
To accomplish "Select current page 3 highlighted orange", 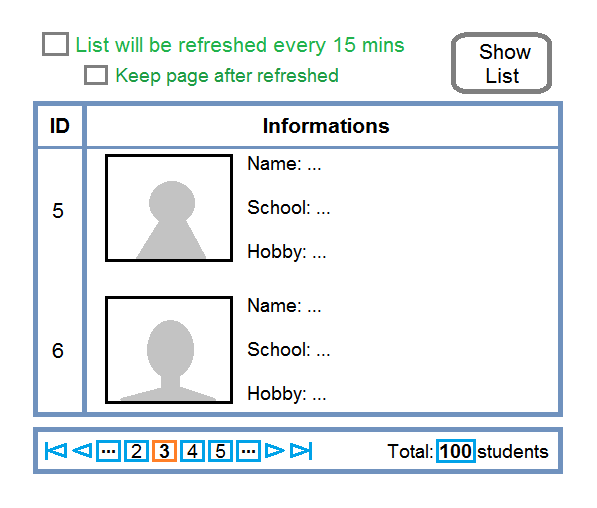I will coord(164,451).
